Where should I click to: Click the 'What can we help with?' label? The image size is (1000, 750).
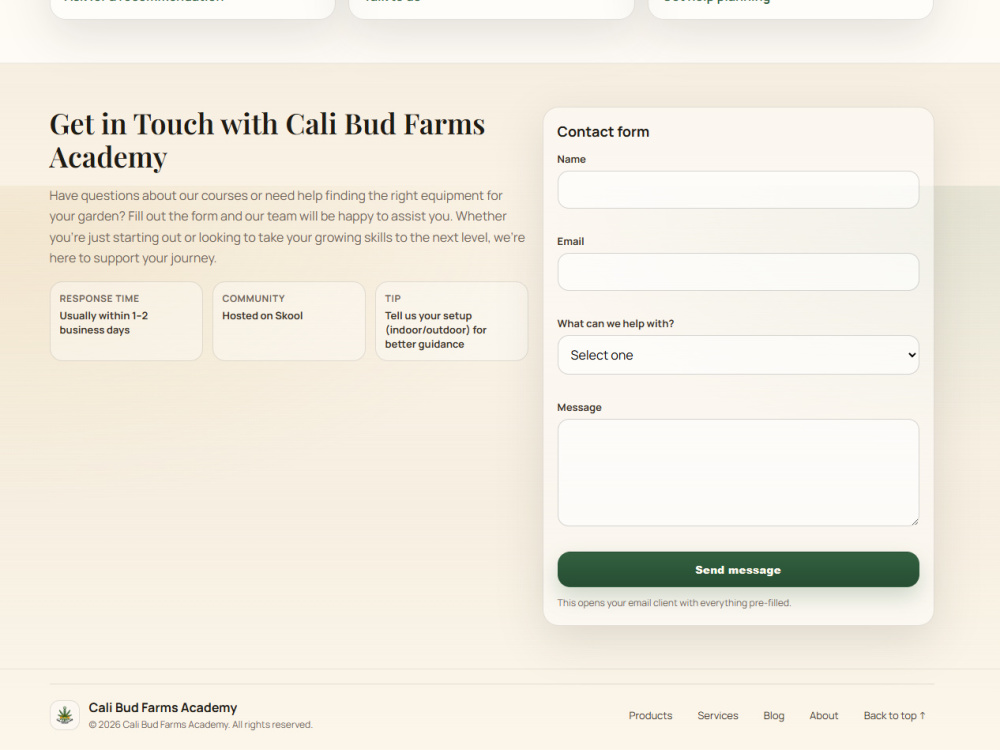click(x=615, y=323)
